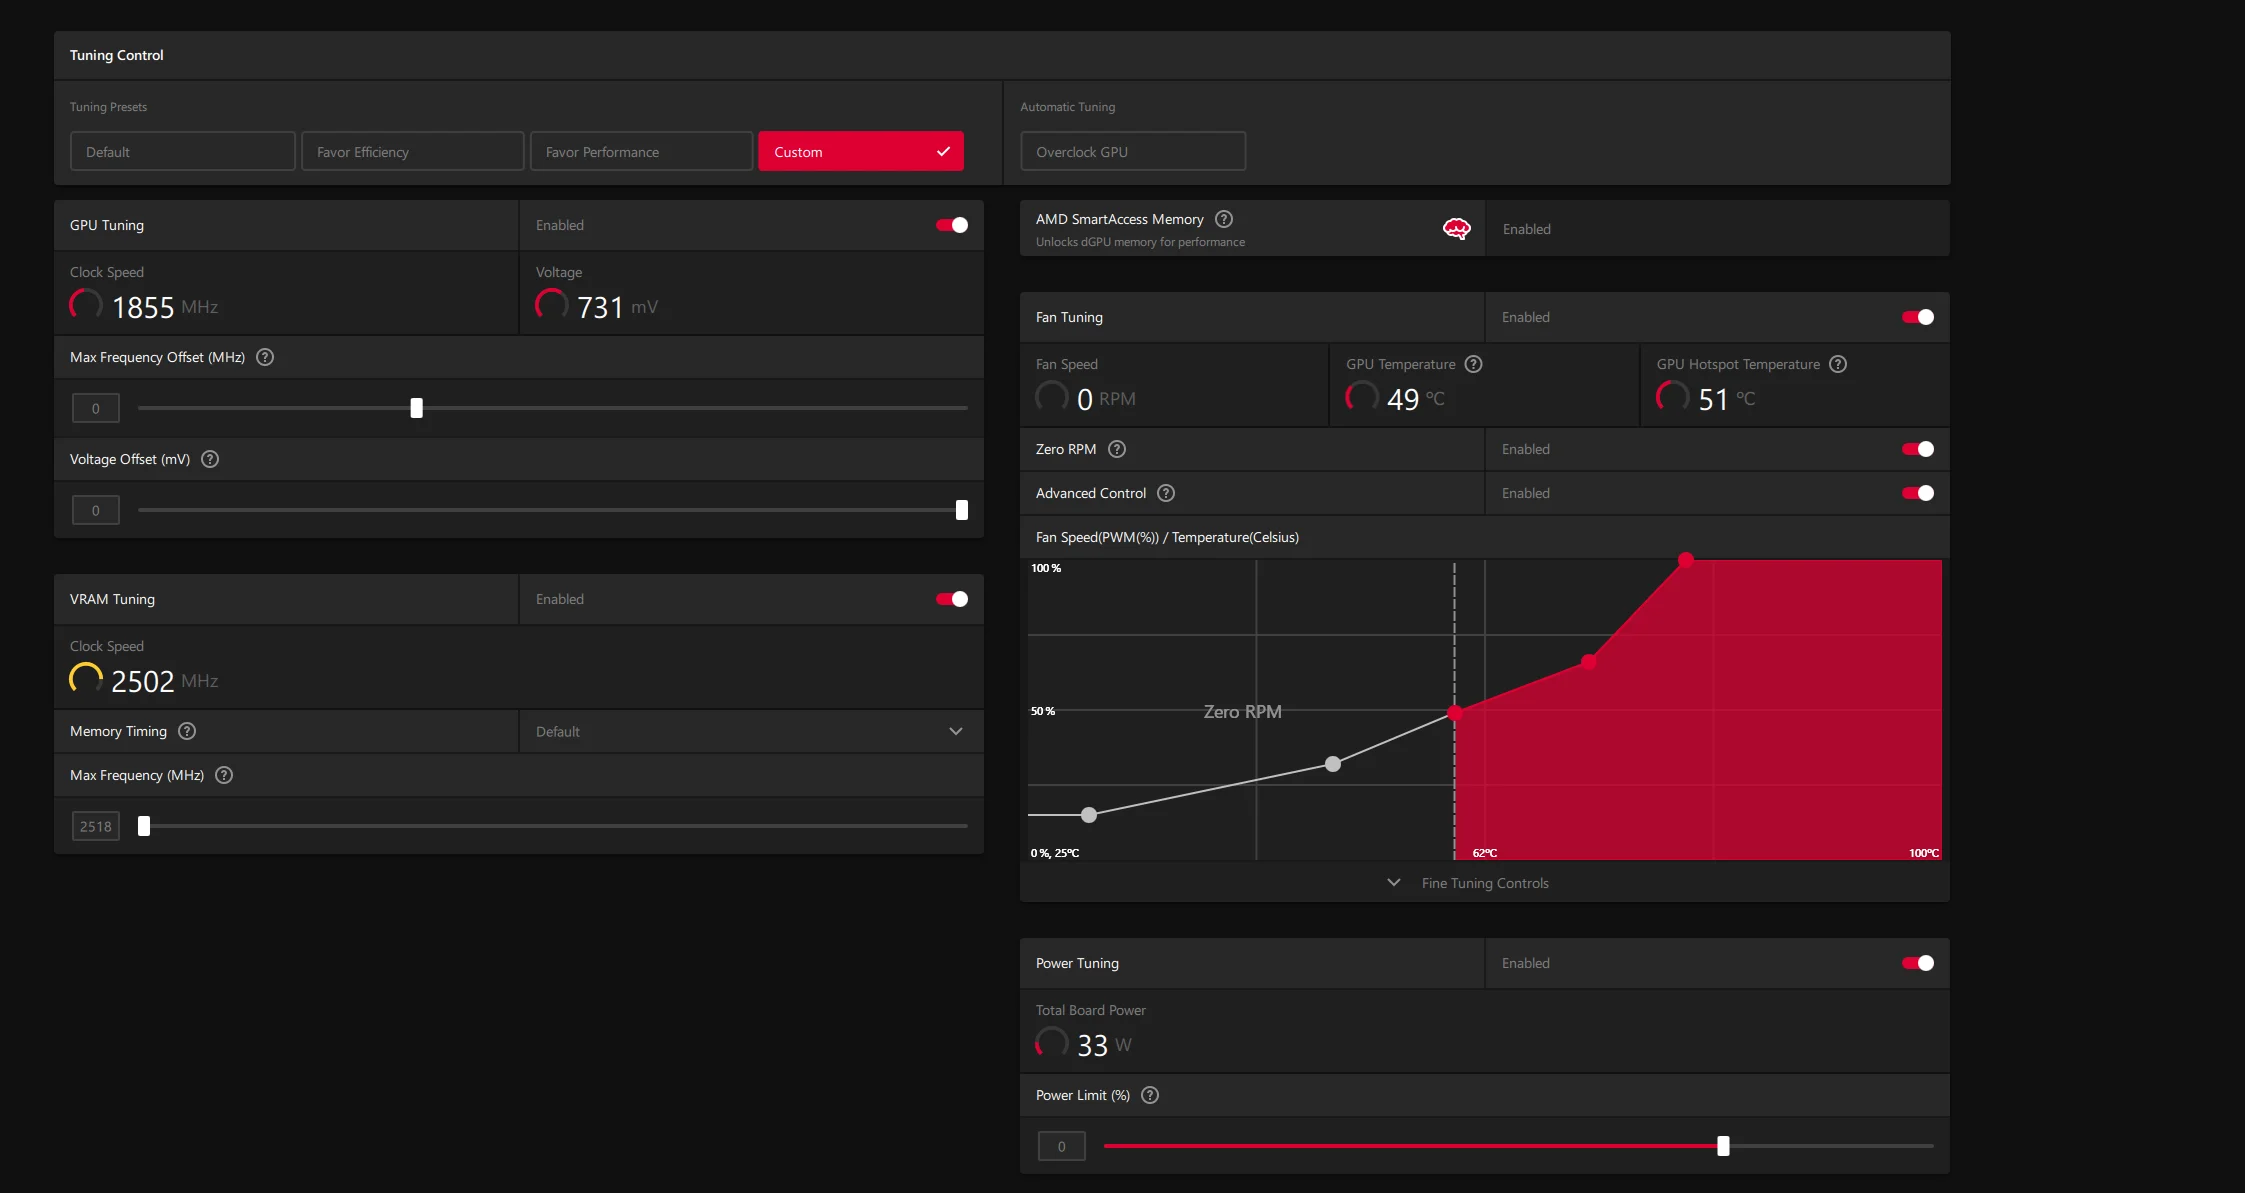2245x1193 pixels.
Task: Toggle VRAM Tuning off
Action: 952,599
